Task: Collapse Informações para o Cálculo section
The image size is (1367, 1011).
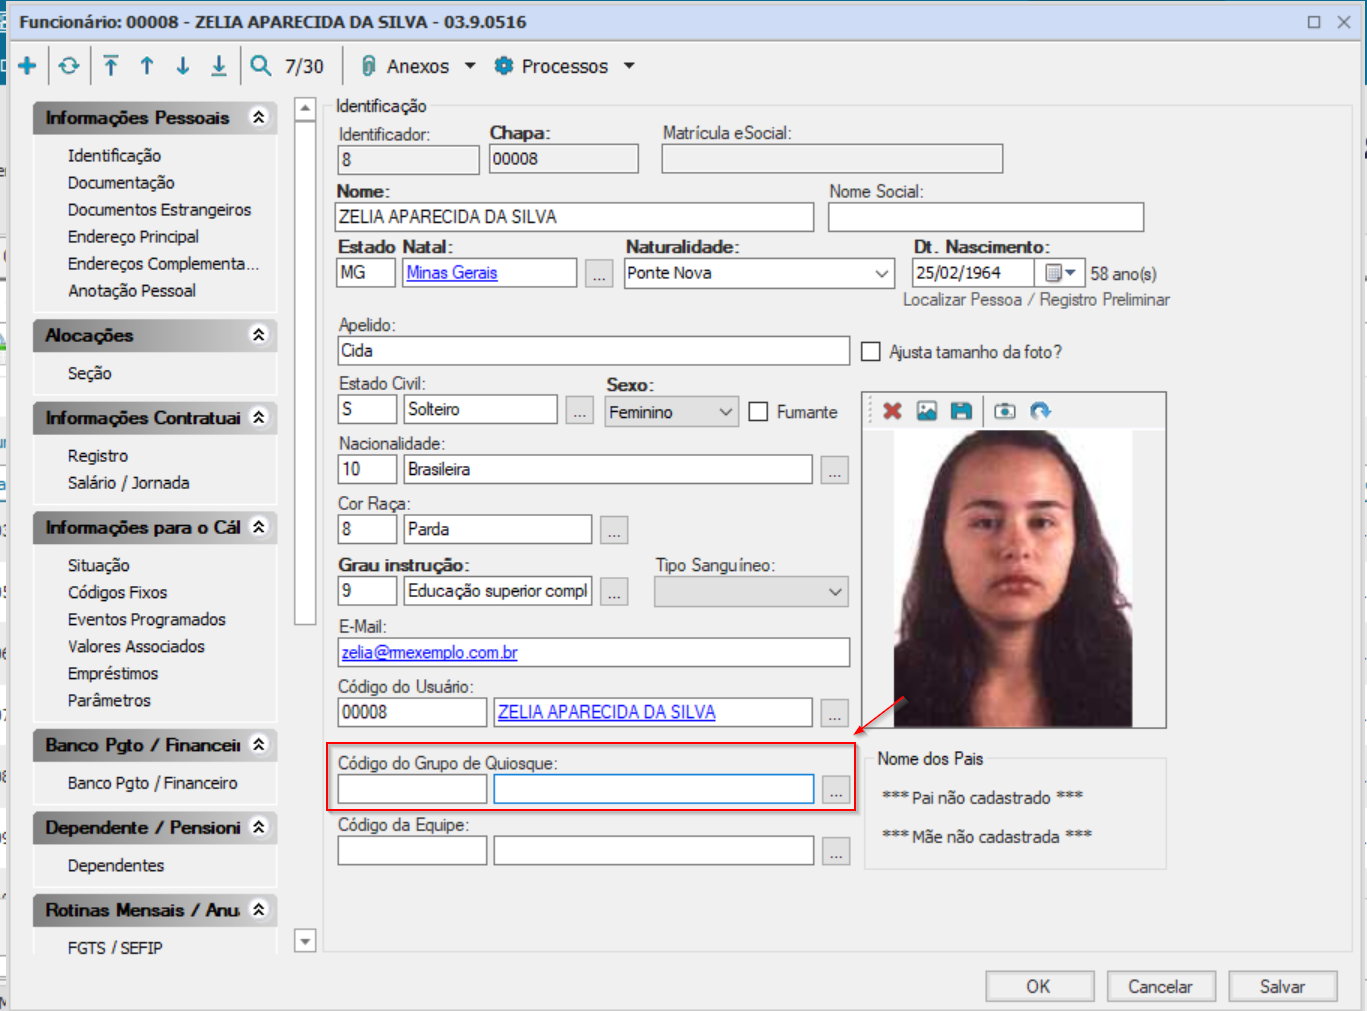Action: [x=259, y=527]
